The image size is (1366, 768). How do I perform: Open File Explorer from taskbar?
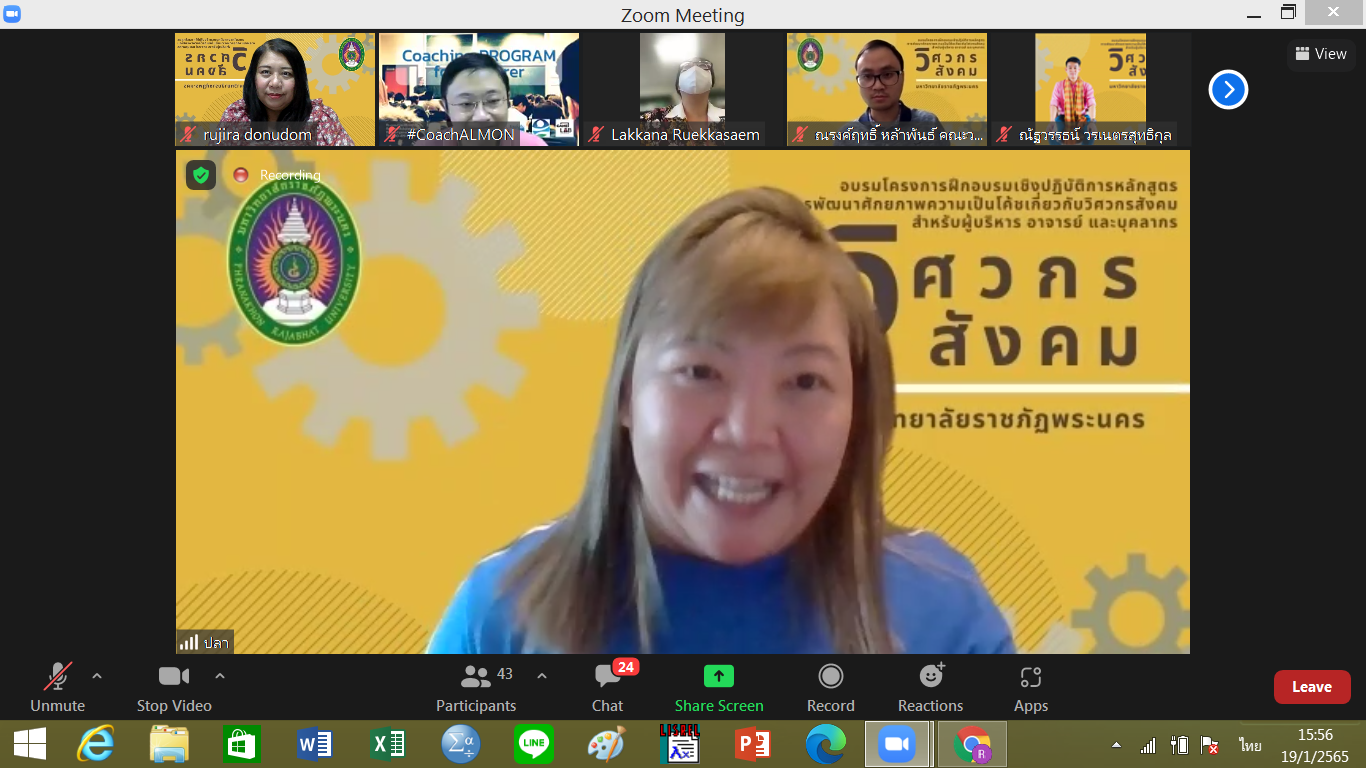coord(169,744)
